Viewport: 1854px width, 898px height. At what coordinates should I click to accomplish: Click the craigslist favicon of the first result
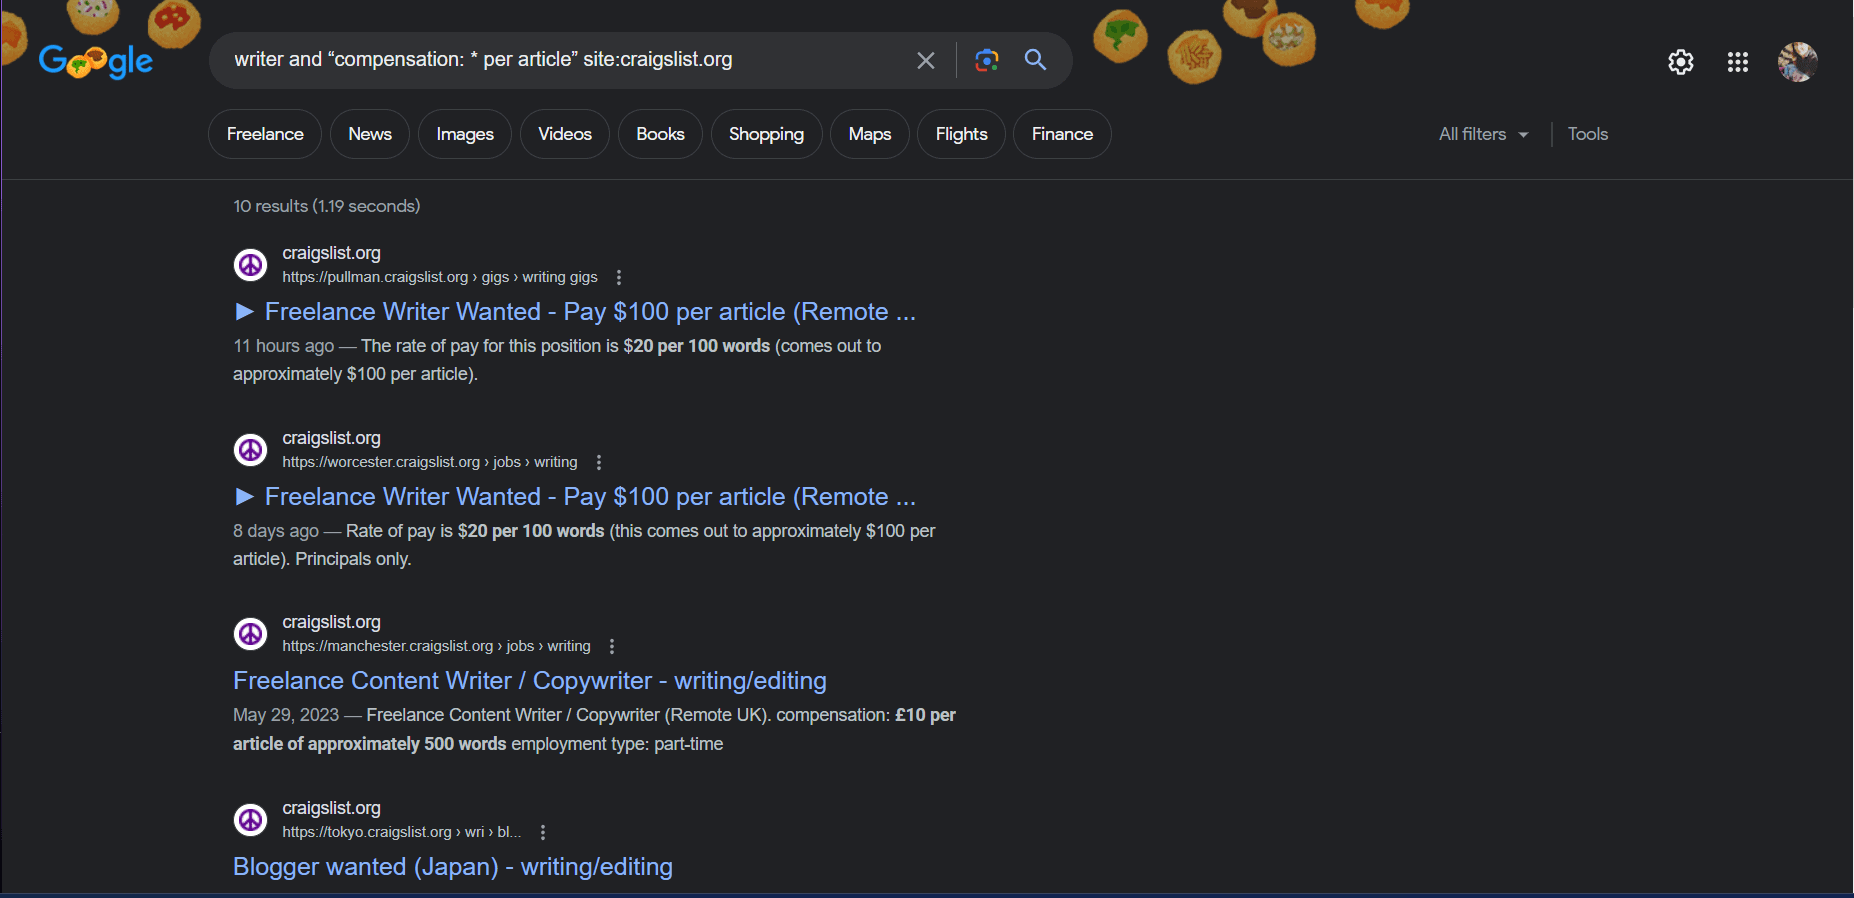250,265
